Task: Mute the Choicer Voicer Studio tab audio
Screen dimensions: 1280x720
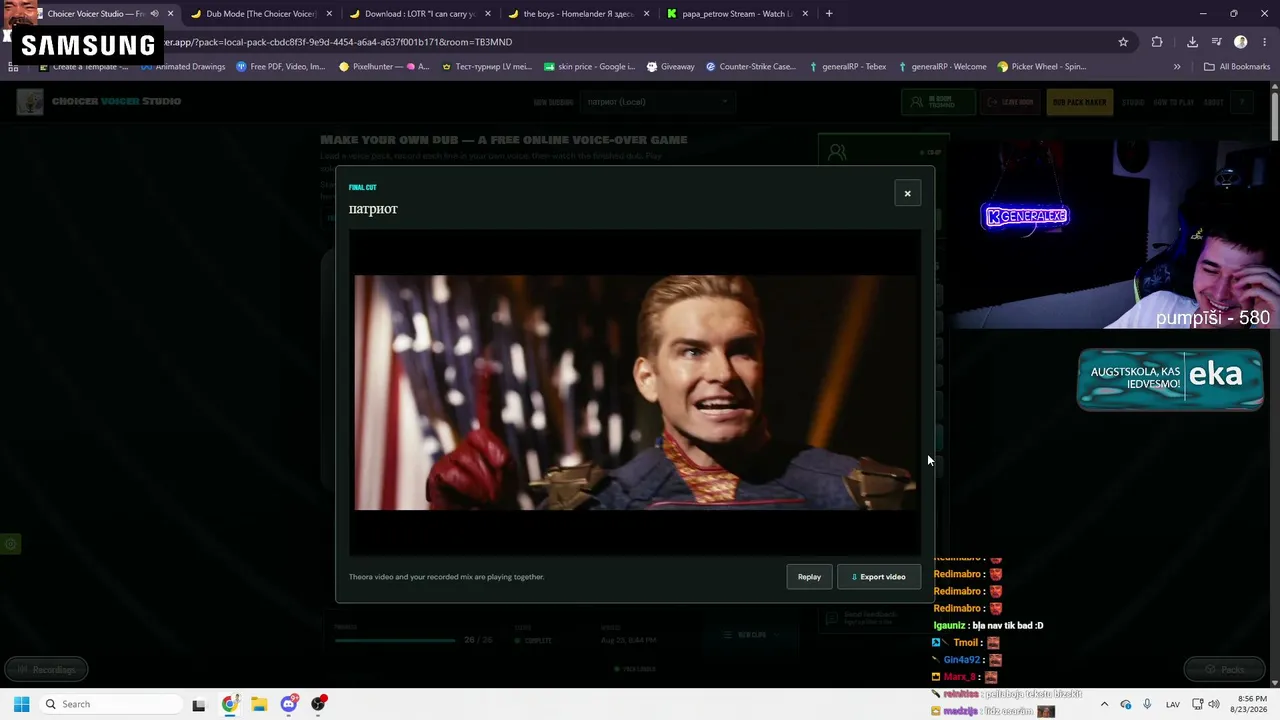Action: [x=154, y=14]
